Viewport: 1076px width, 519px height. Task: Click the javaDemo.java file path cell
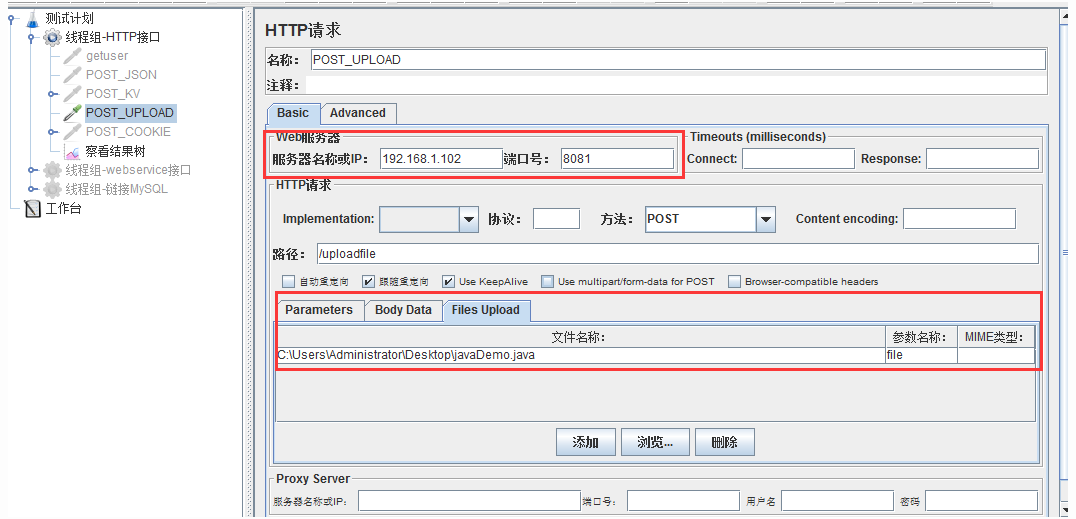pyautogui.click(x=581, y=355)
